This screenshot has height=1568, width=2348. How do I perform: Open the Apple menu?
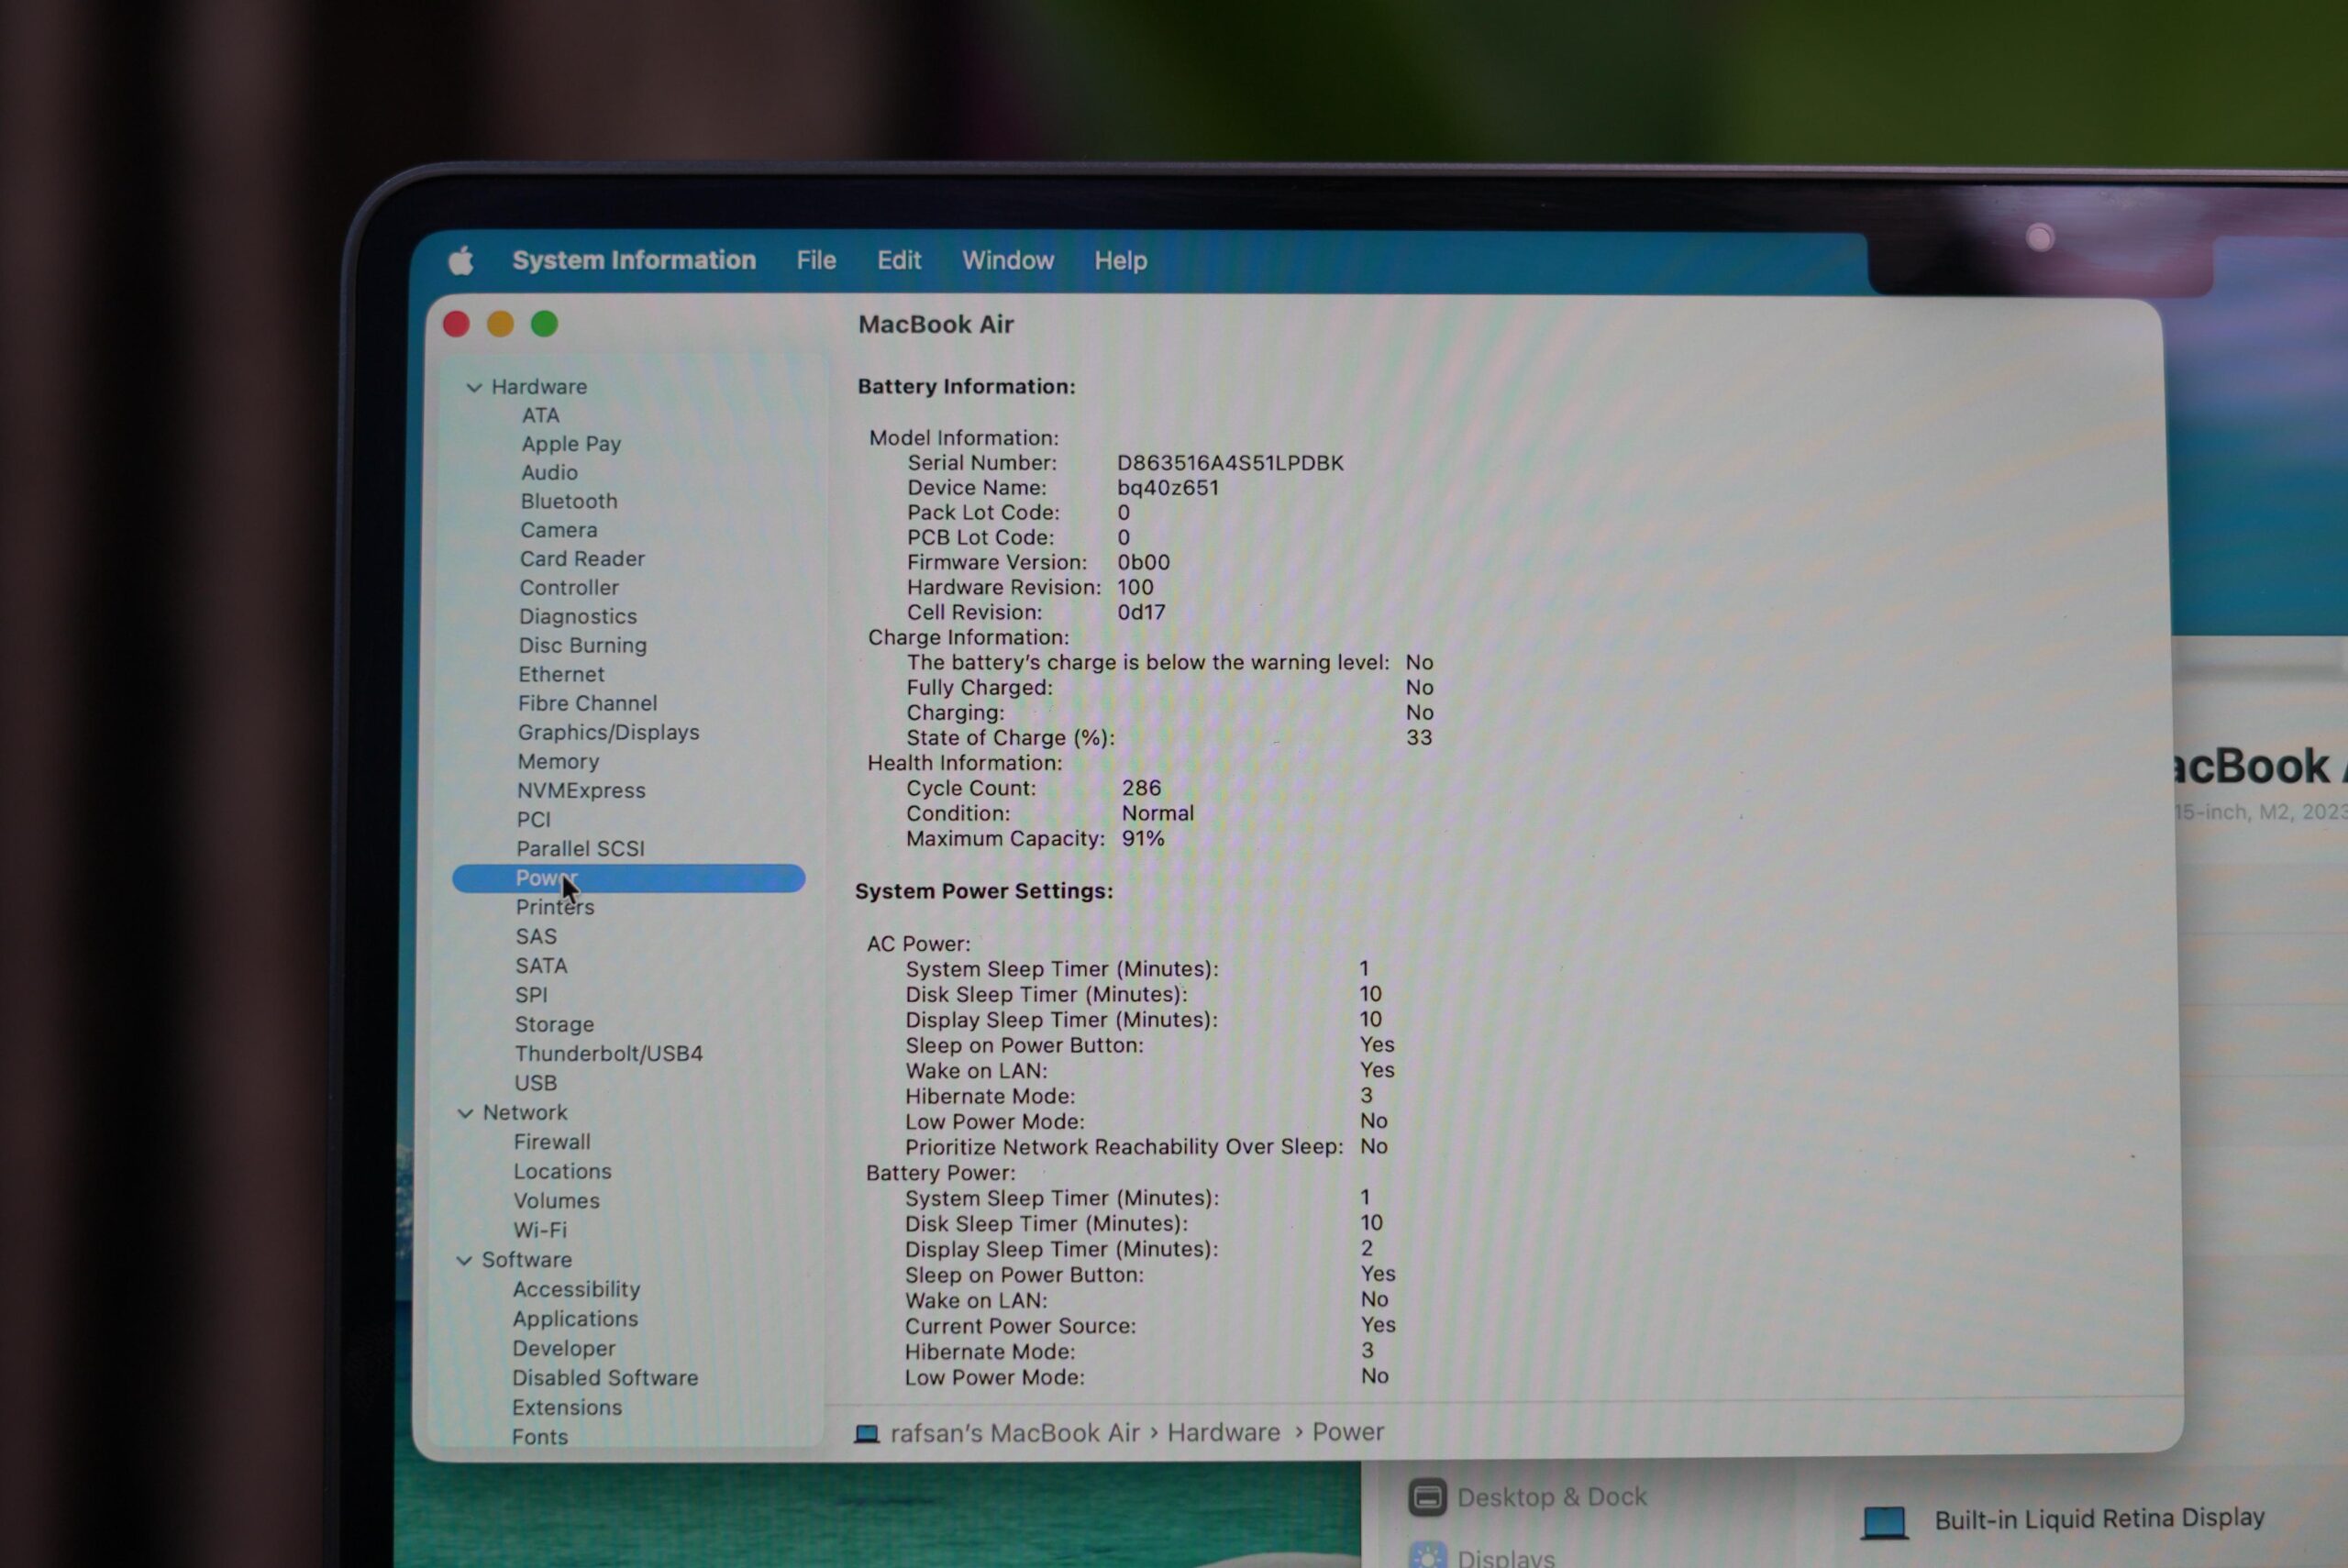(x=461, y=261)
